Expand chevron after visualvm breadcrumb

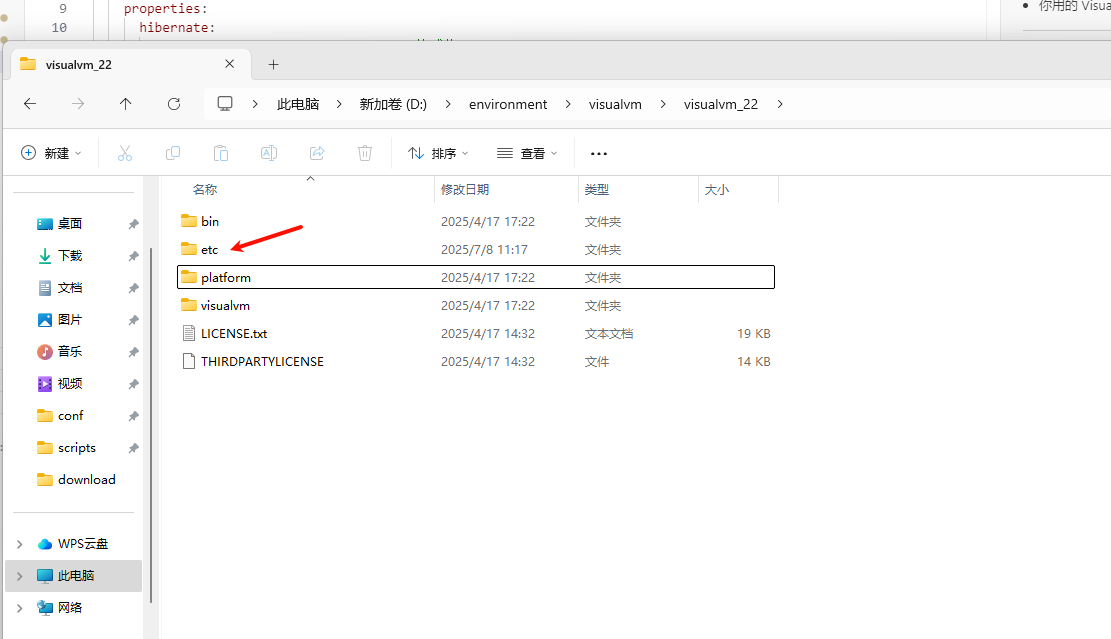(x=663, y=104)
